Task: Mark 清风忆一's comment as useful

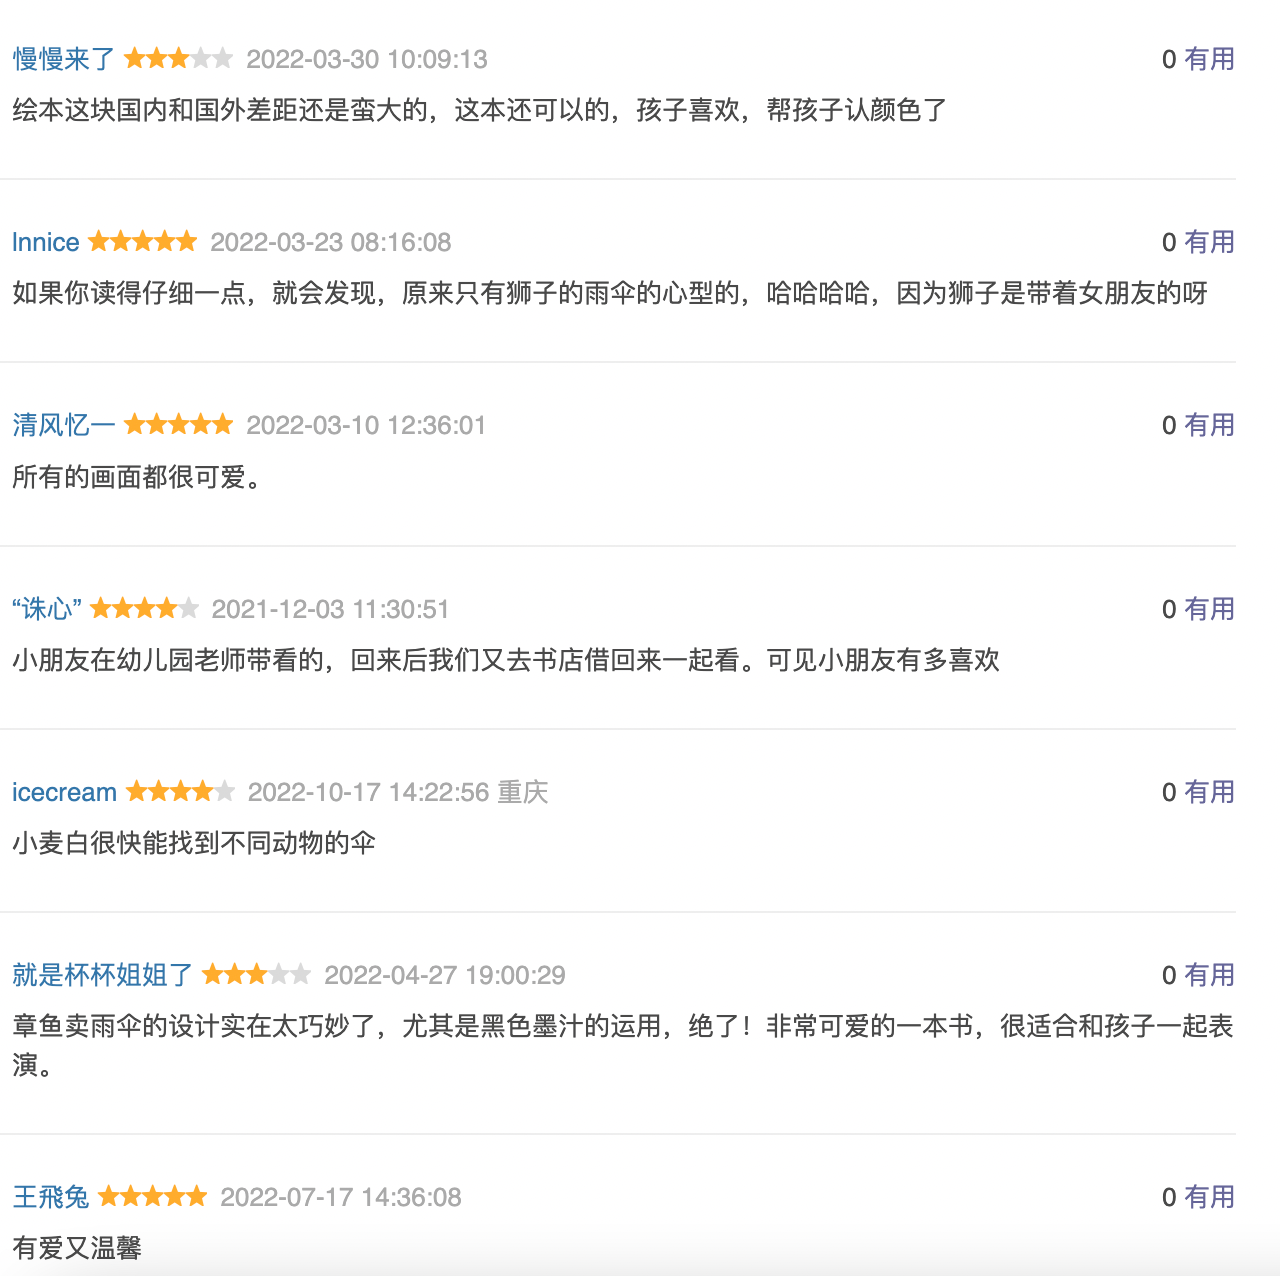Action: pos(1209,425)
